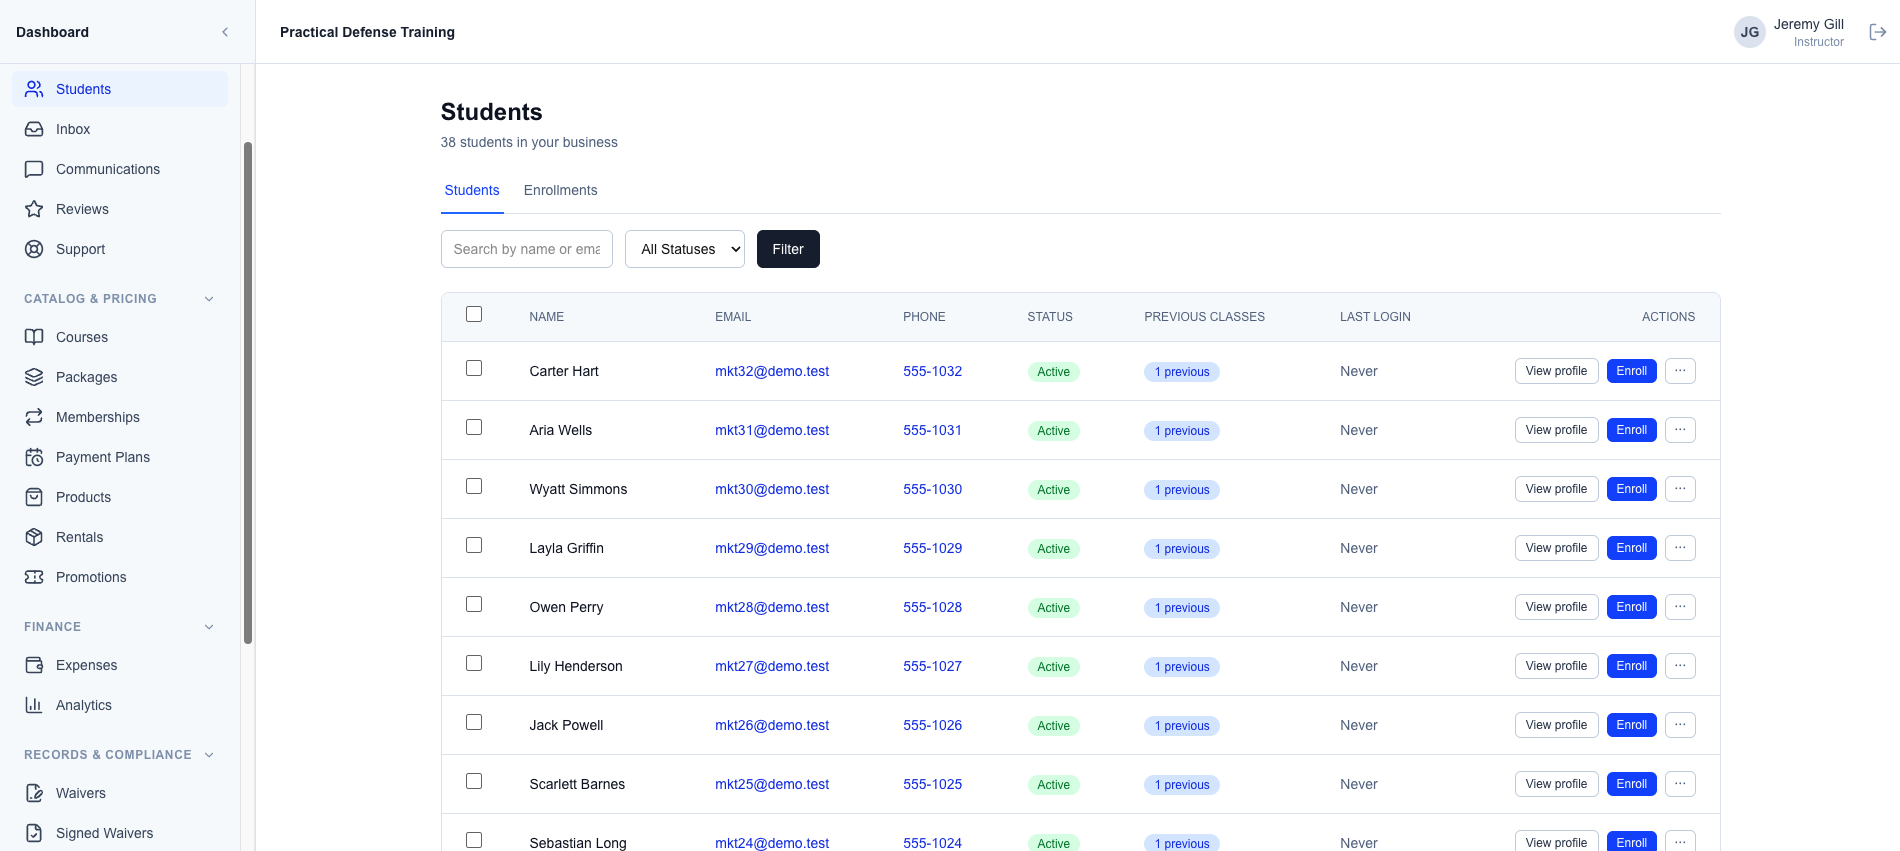Click the Payment Plans calendar icon
Screen dimensions: 1900x851
34,457
